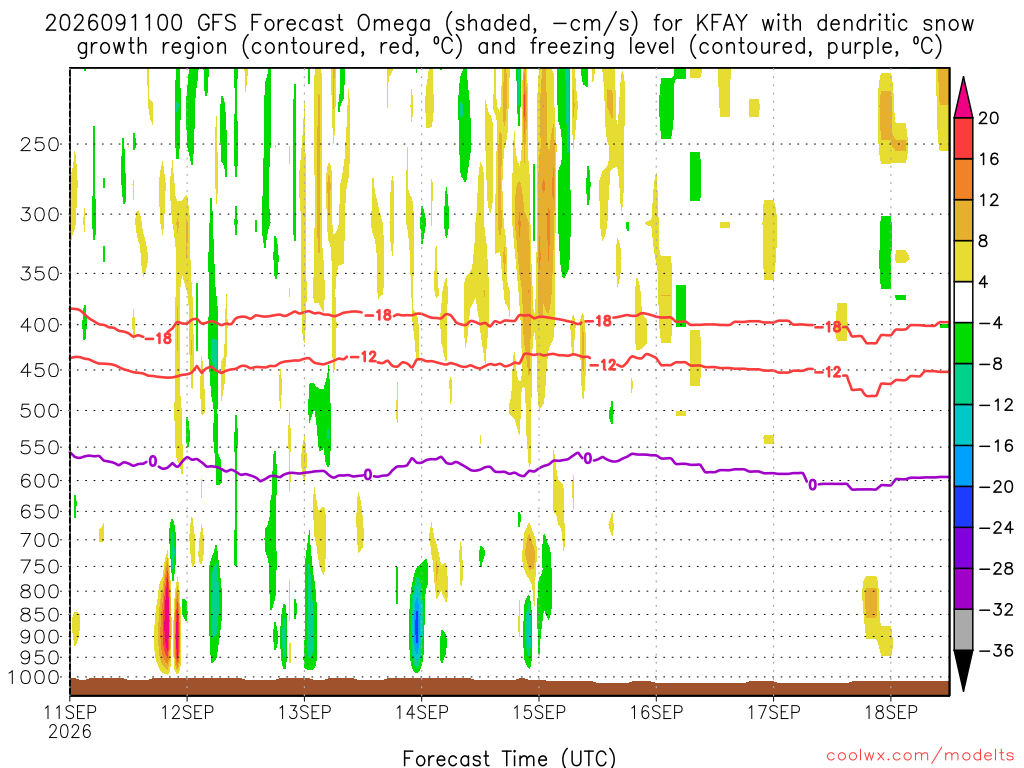Viewport: 1024px width, 768px height.
Task: Click the black downward arrow below colorbar
Action: coord(963,671)
